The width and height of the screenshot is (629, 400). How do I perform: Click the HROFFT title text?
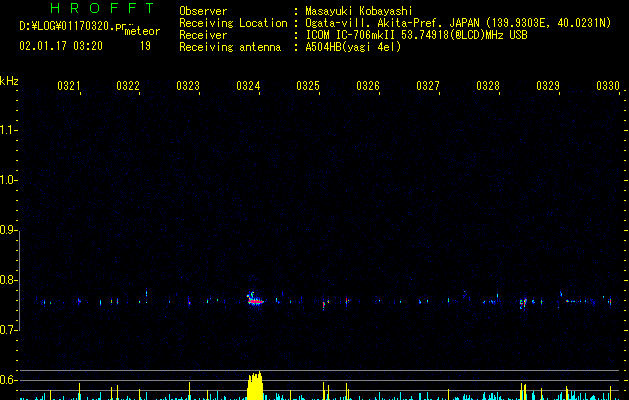point(103,8)
